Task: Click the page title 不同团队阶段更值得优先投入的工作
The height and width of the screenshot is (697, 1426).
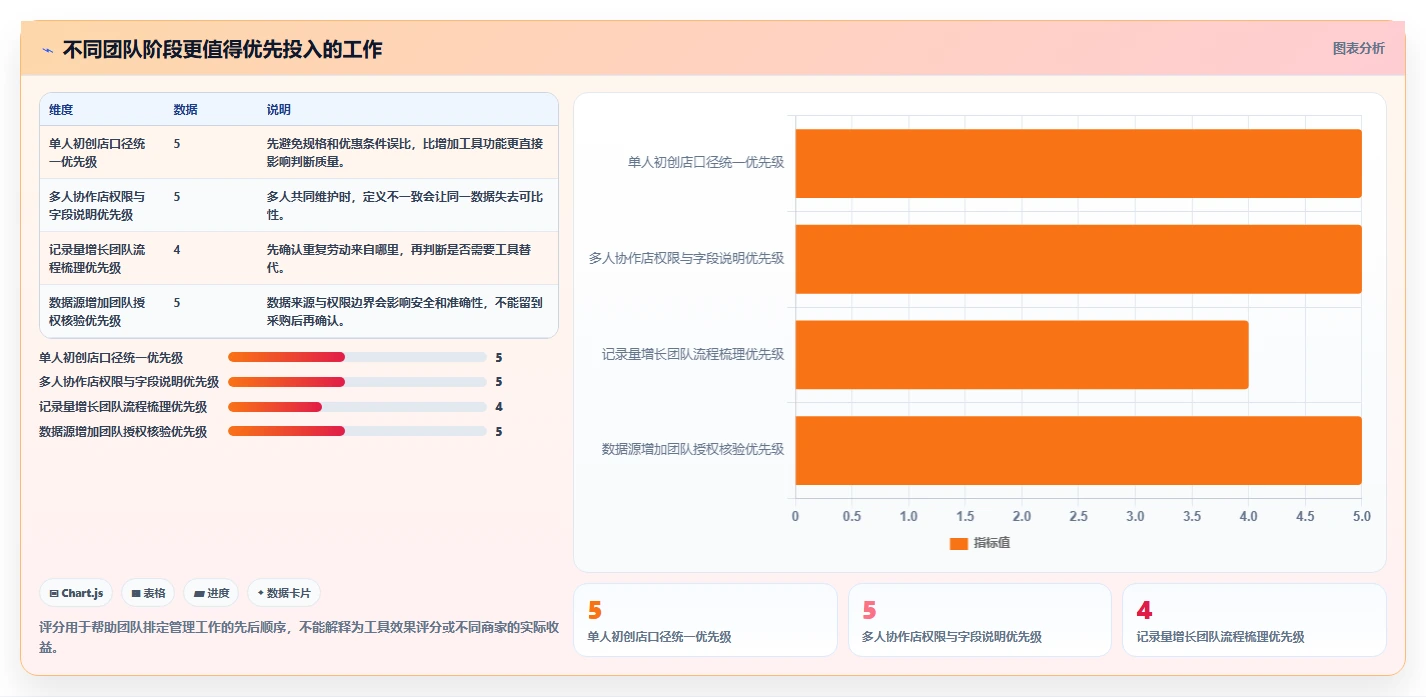Action: (x=222, y=49)
